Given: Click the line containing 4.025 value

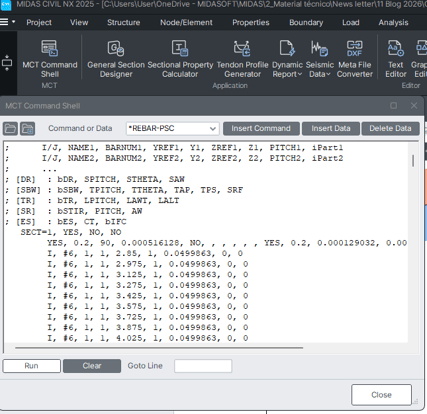Looking at the screenshot, I should click(148, 338).
